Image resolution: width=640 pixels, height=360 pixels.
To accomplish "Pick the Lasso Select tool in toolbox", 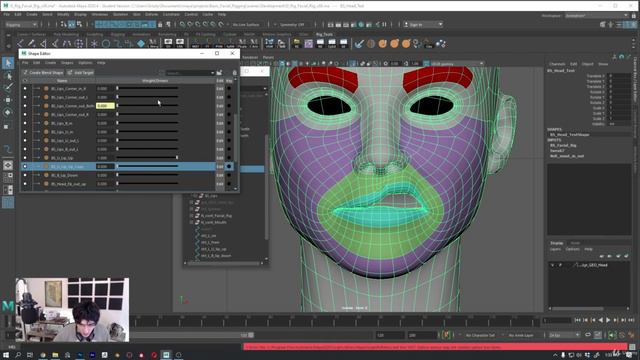I will coord(8,76).
